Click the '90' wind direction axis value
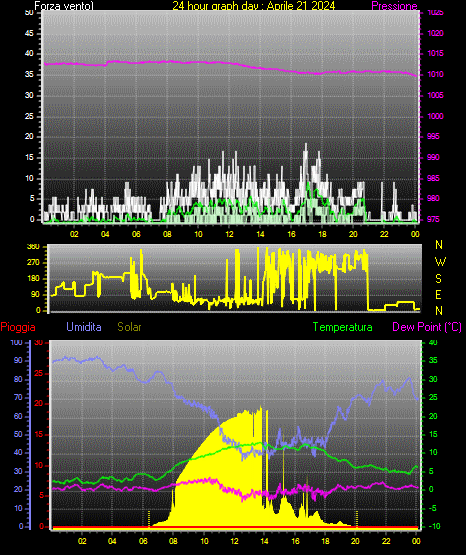Image resolution: width=466 pixels, height=555 pixels. coord(35,294)
